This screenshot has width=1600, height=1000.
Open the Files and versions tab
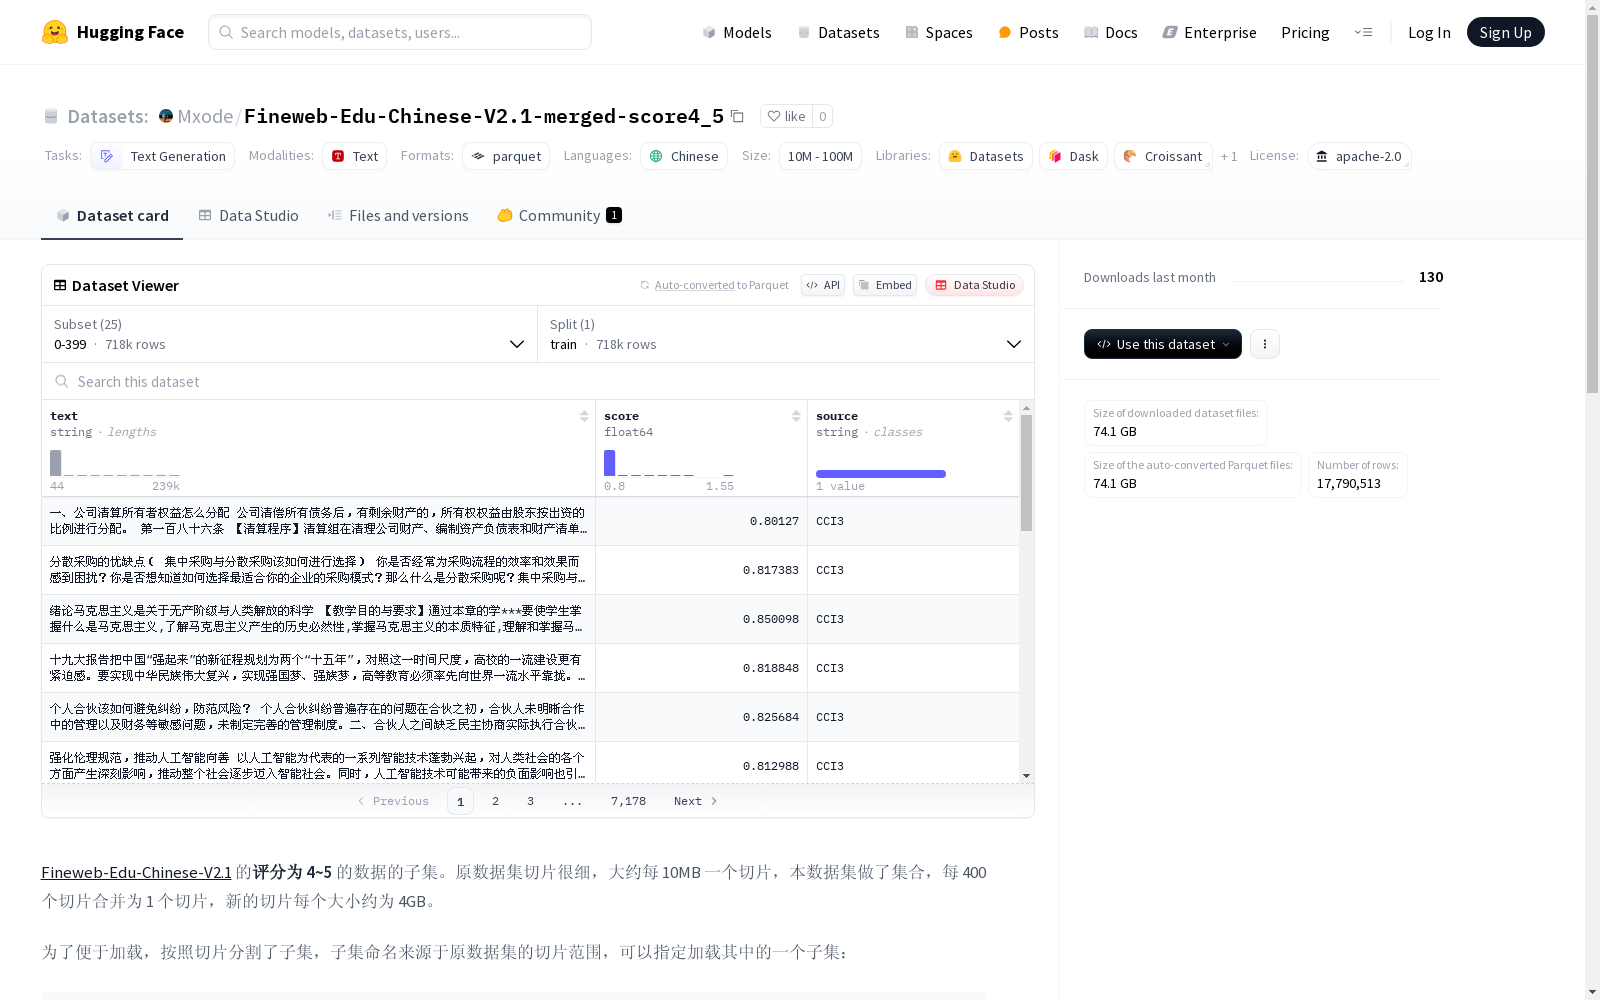click(398, 215)
